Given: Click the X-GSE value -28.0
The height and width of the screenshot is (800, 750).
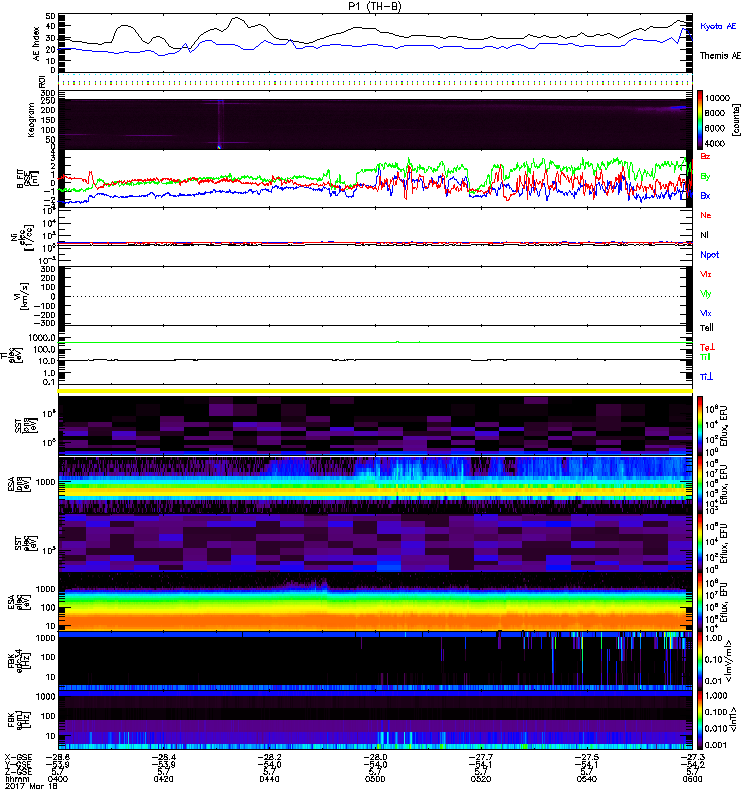Looking at the screenshot, I should [375, 758].
